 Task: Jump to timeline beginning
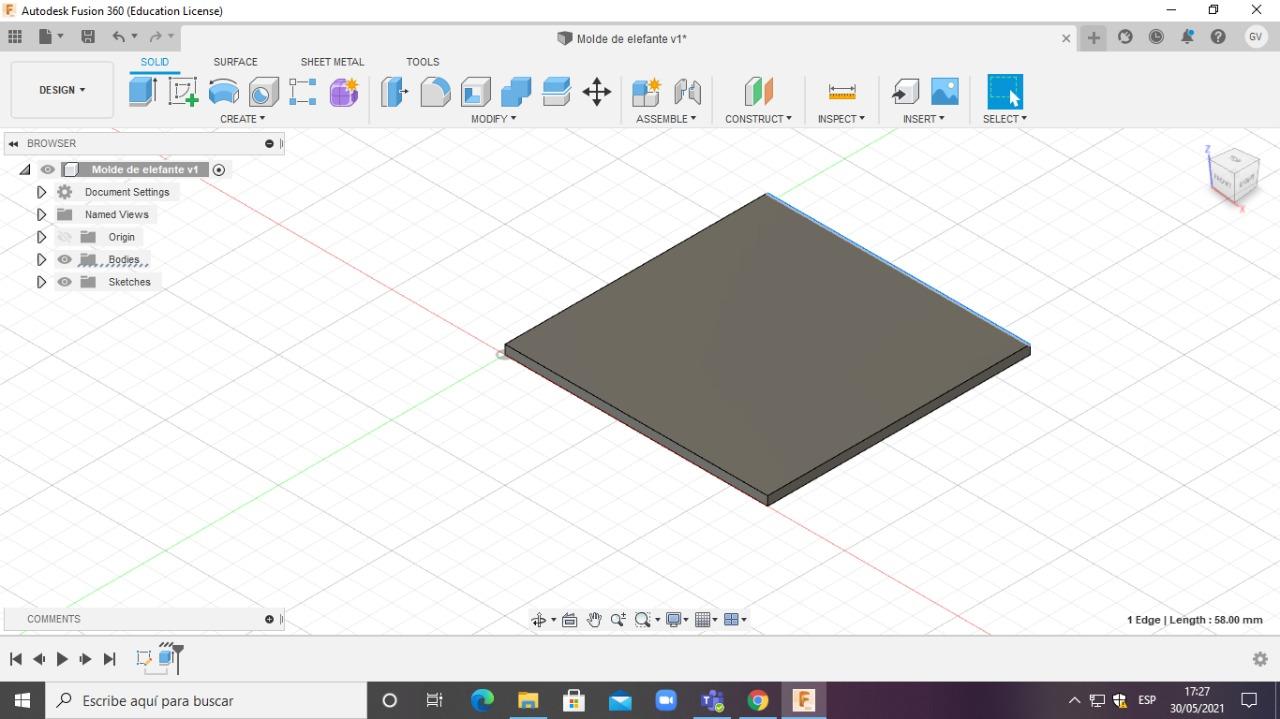point(15,659)
